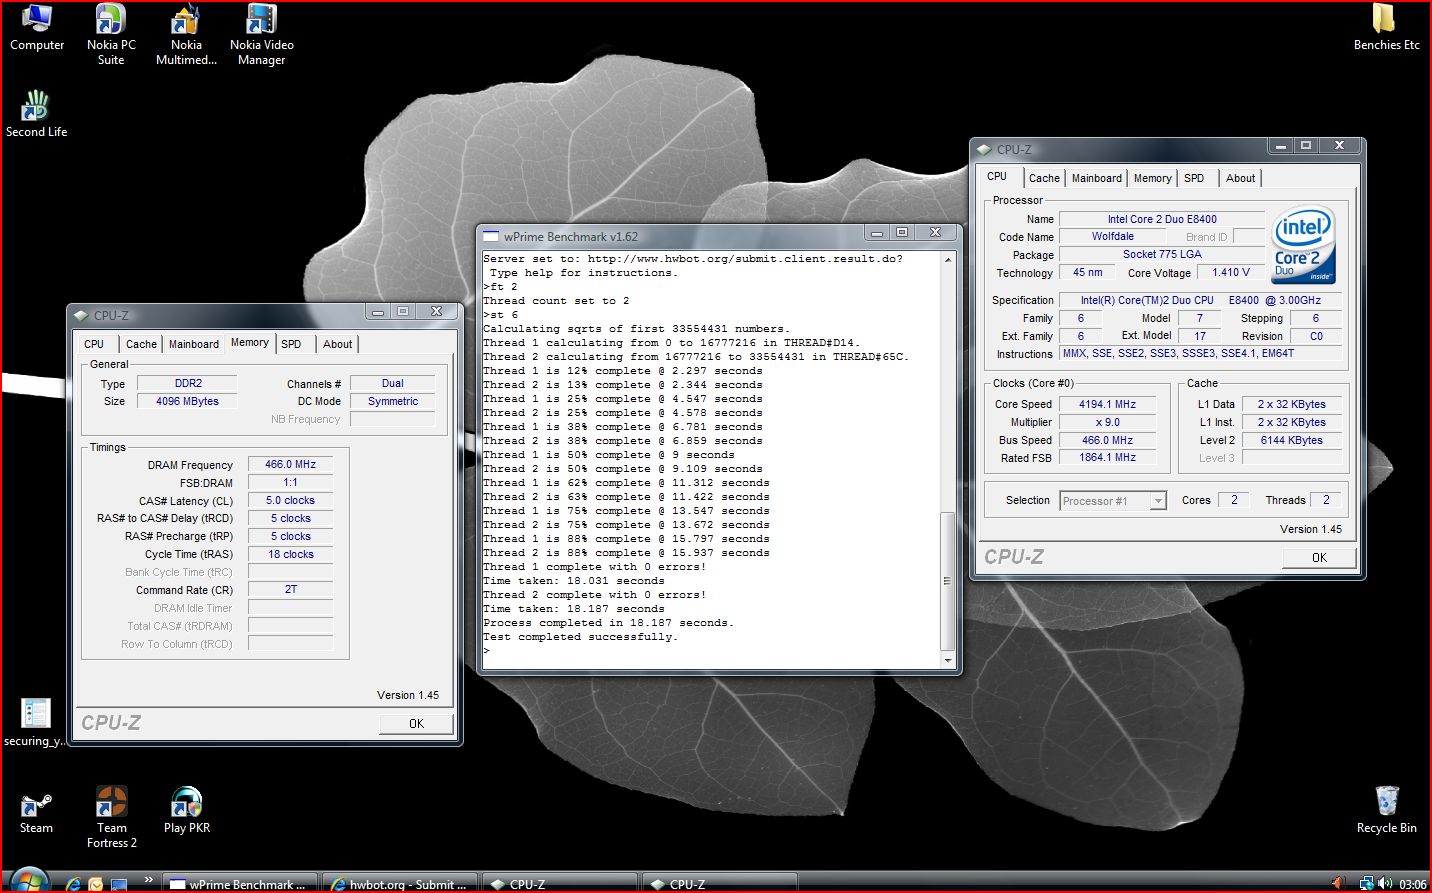Open the Benchies Etc folder
This screenshot has width=1432, height=893.
point(1386,28)
